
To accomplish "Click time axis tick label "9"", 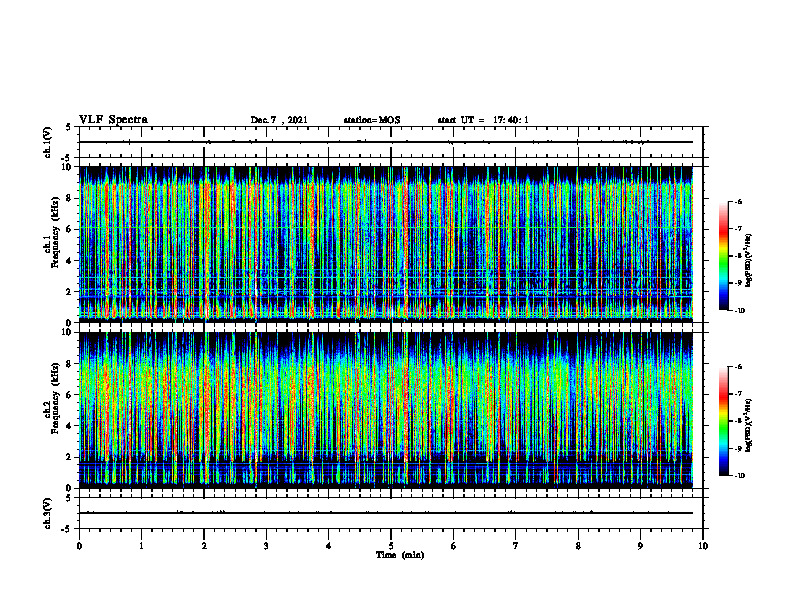I will pyautogui.click(x=640, y=546).
